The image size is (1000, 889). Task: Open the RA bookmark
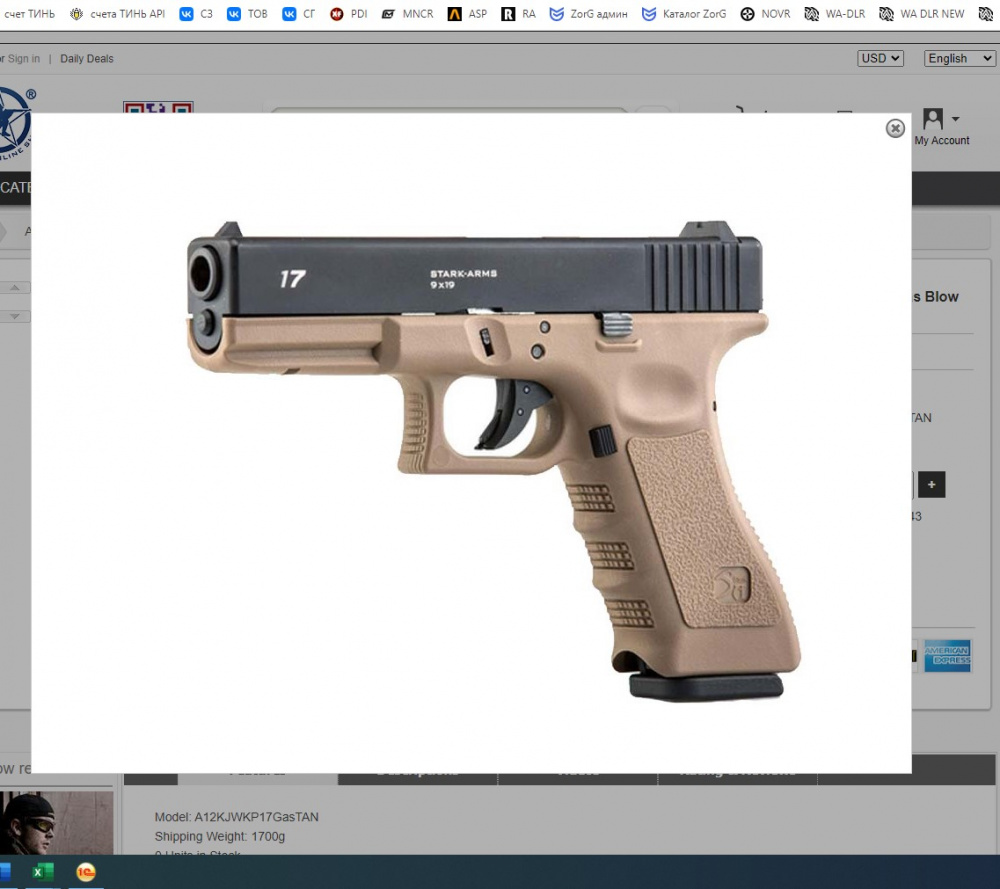(519, 14)
